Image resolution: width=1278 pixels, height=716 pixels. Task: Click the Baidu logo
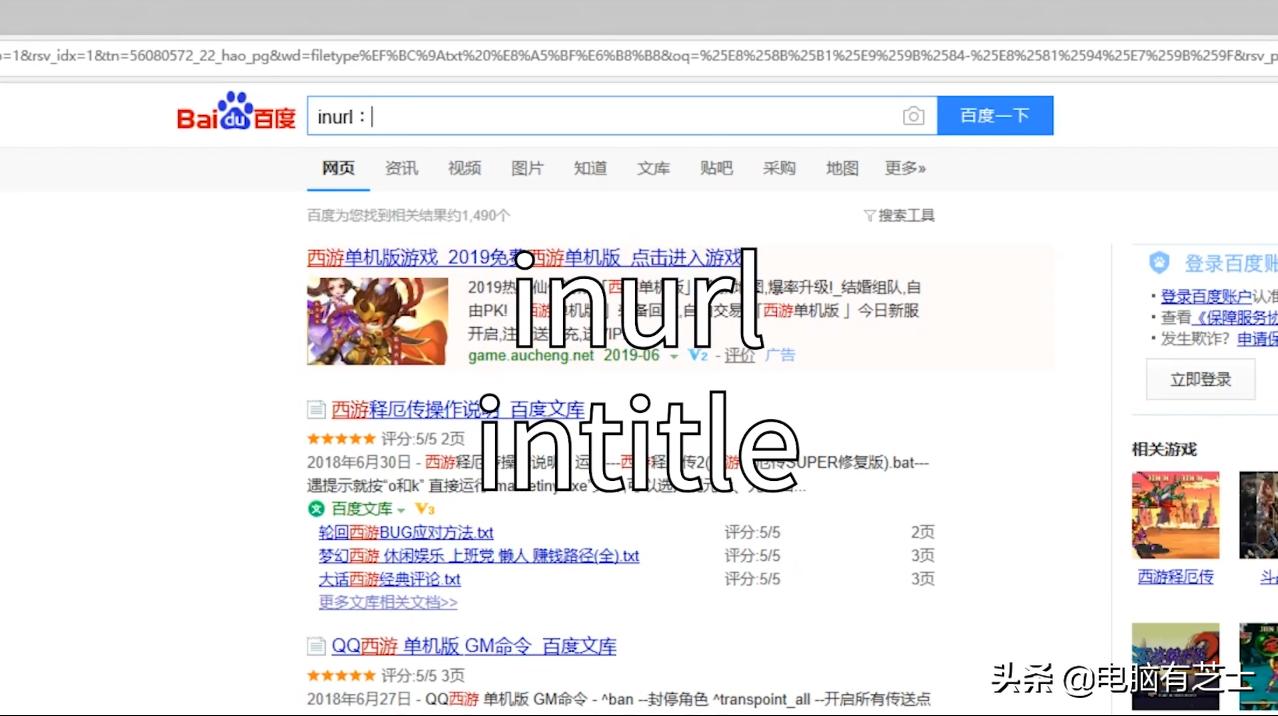[x=234, y=114]
